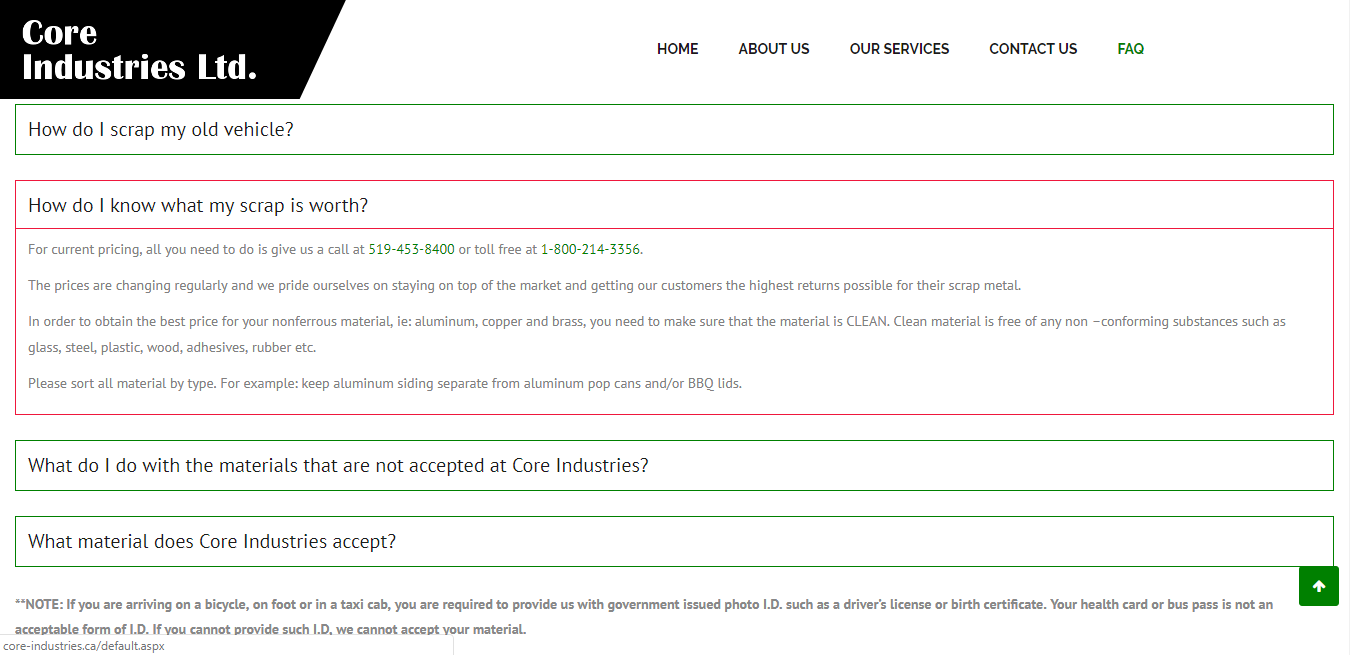The image size is (1350, 655).
Task: Select the FAQ menu item
Action: 1130,49
